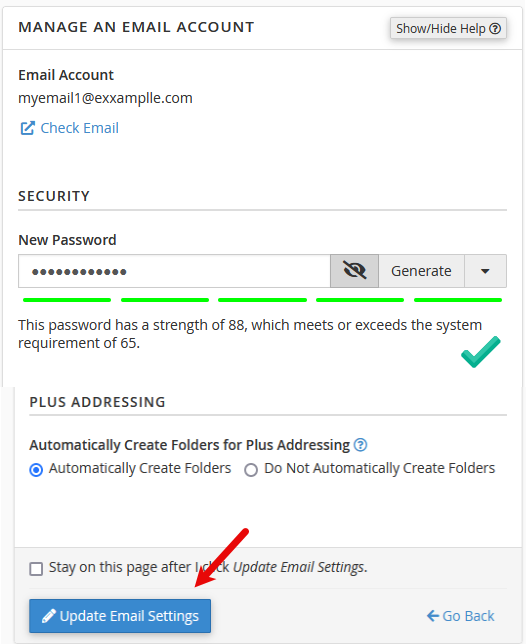Check the Stay on this page checkbox
526x644 pixels.
(x=36, y=569)
